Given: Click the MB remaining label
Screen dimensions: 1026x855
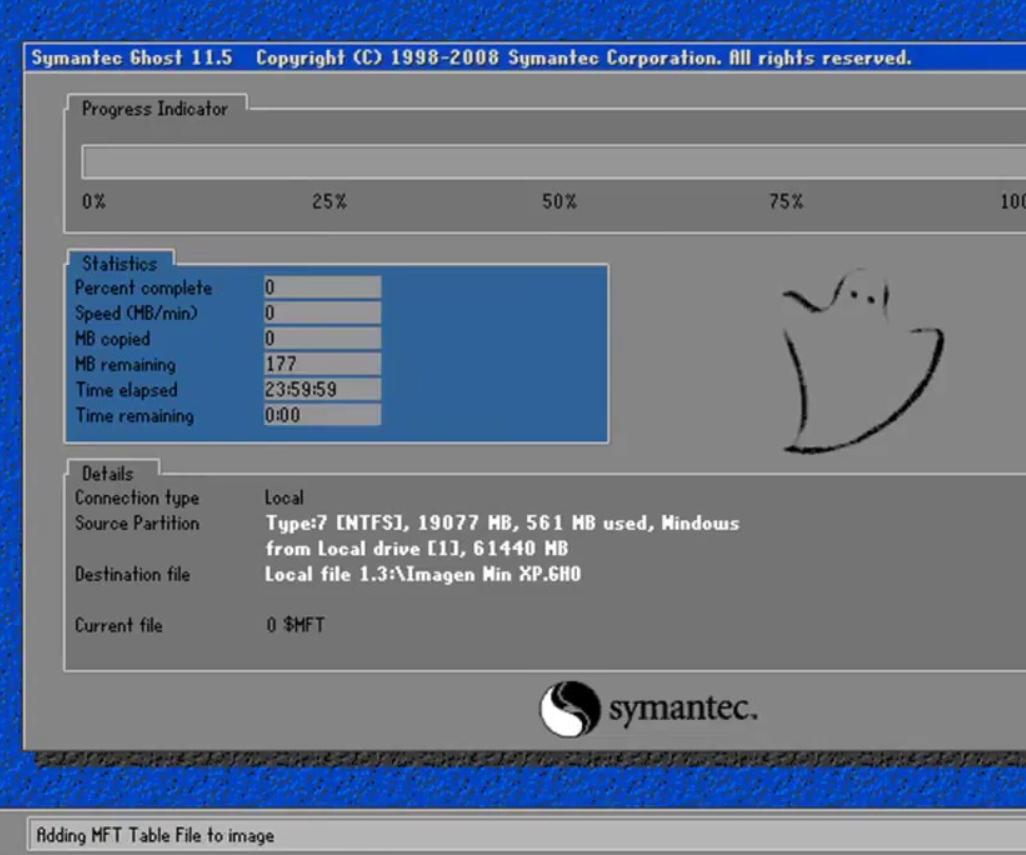Looking at the screenshot, I should (x=125, y=364).
